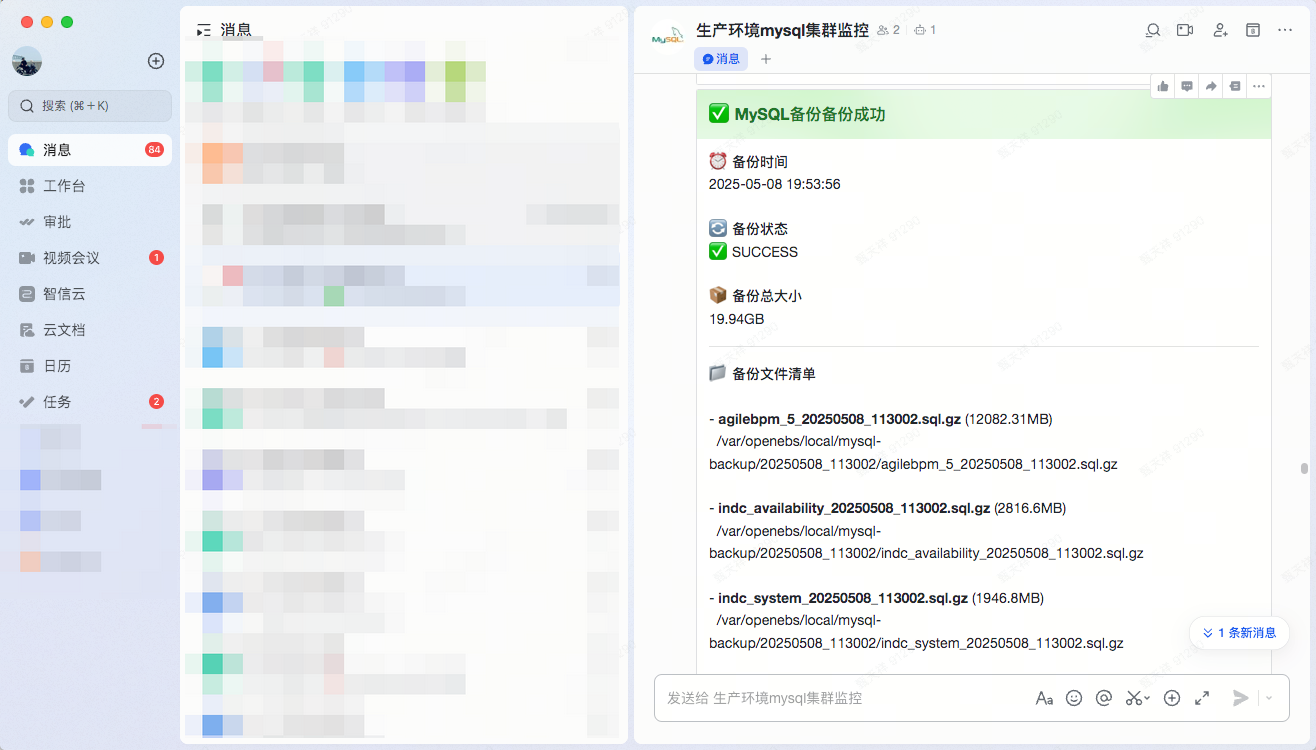Forward the MySQL backup success message
Image resolution: width=1316 pixels, height=750 pixels.
(1210, 86)
